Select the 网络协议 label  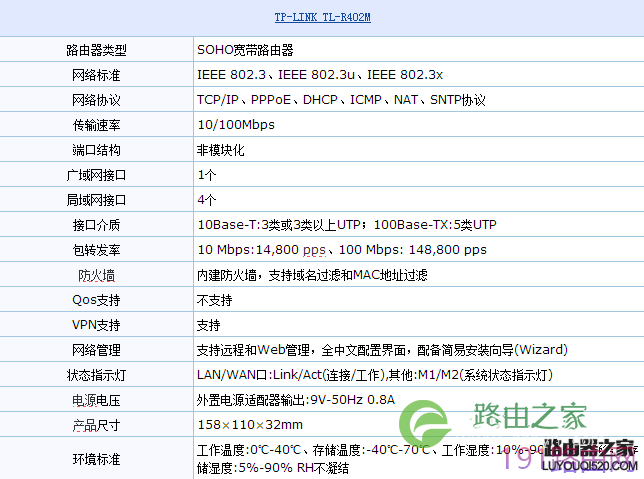pos(96,100)
